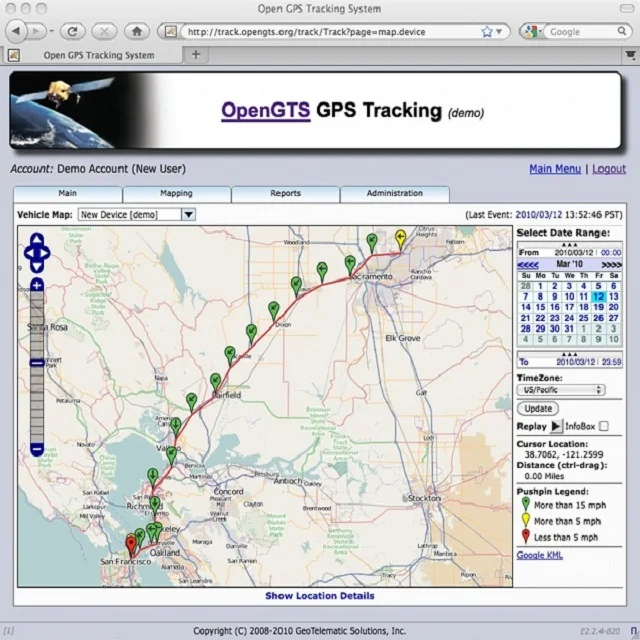
Task: Click the browser forward arrow button
Action: click(x=37, y=31)
